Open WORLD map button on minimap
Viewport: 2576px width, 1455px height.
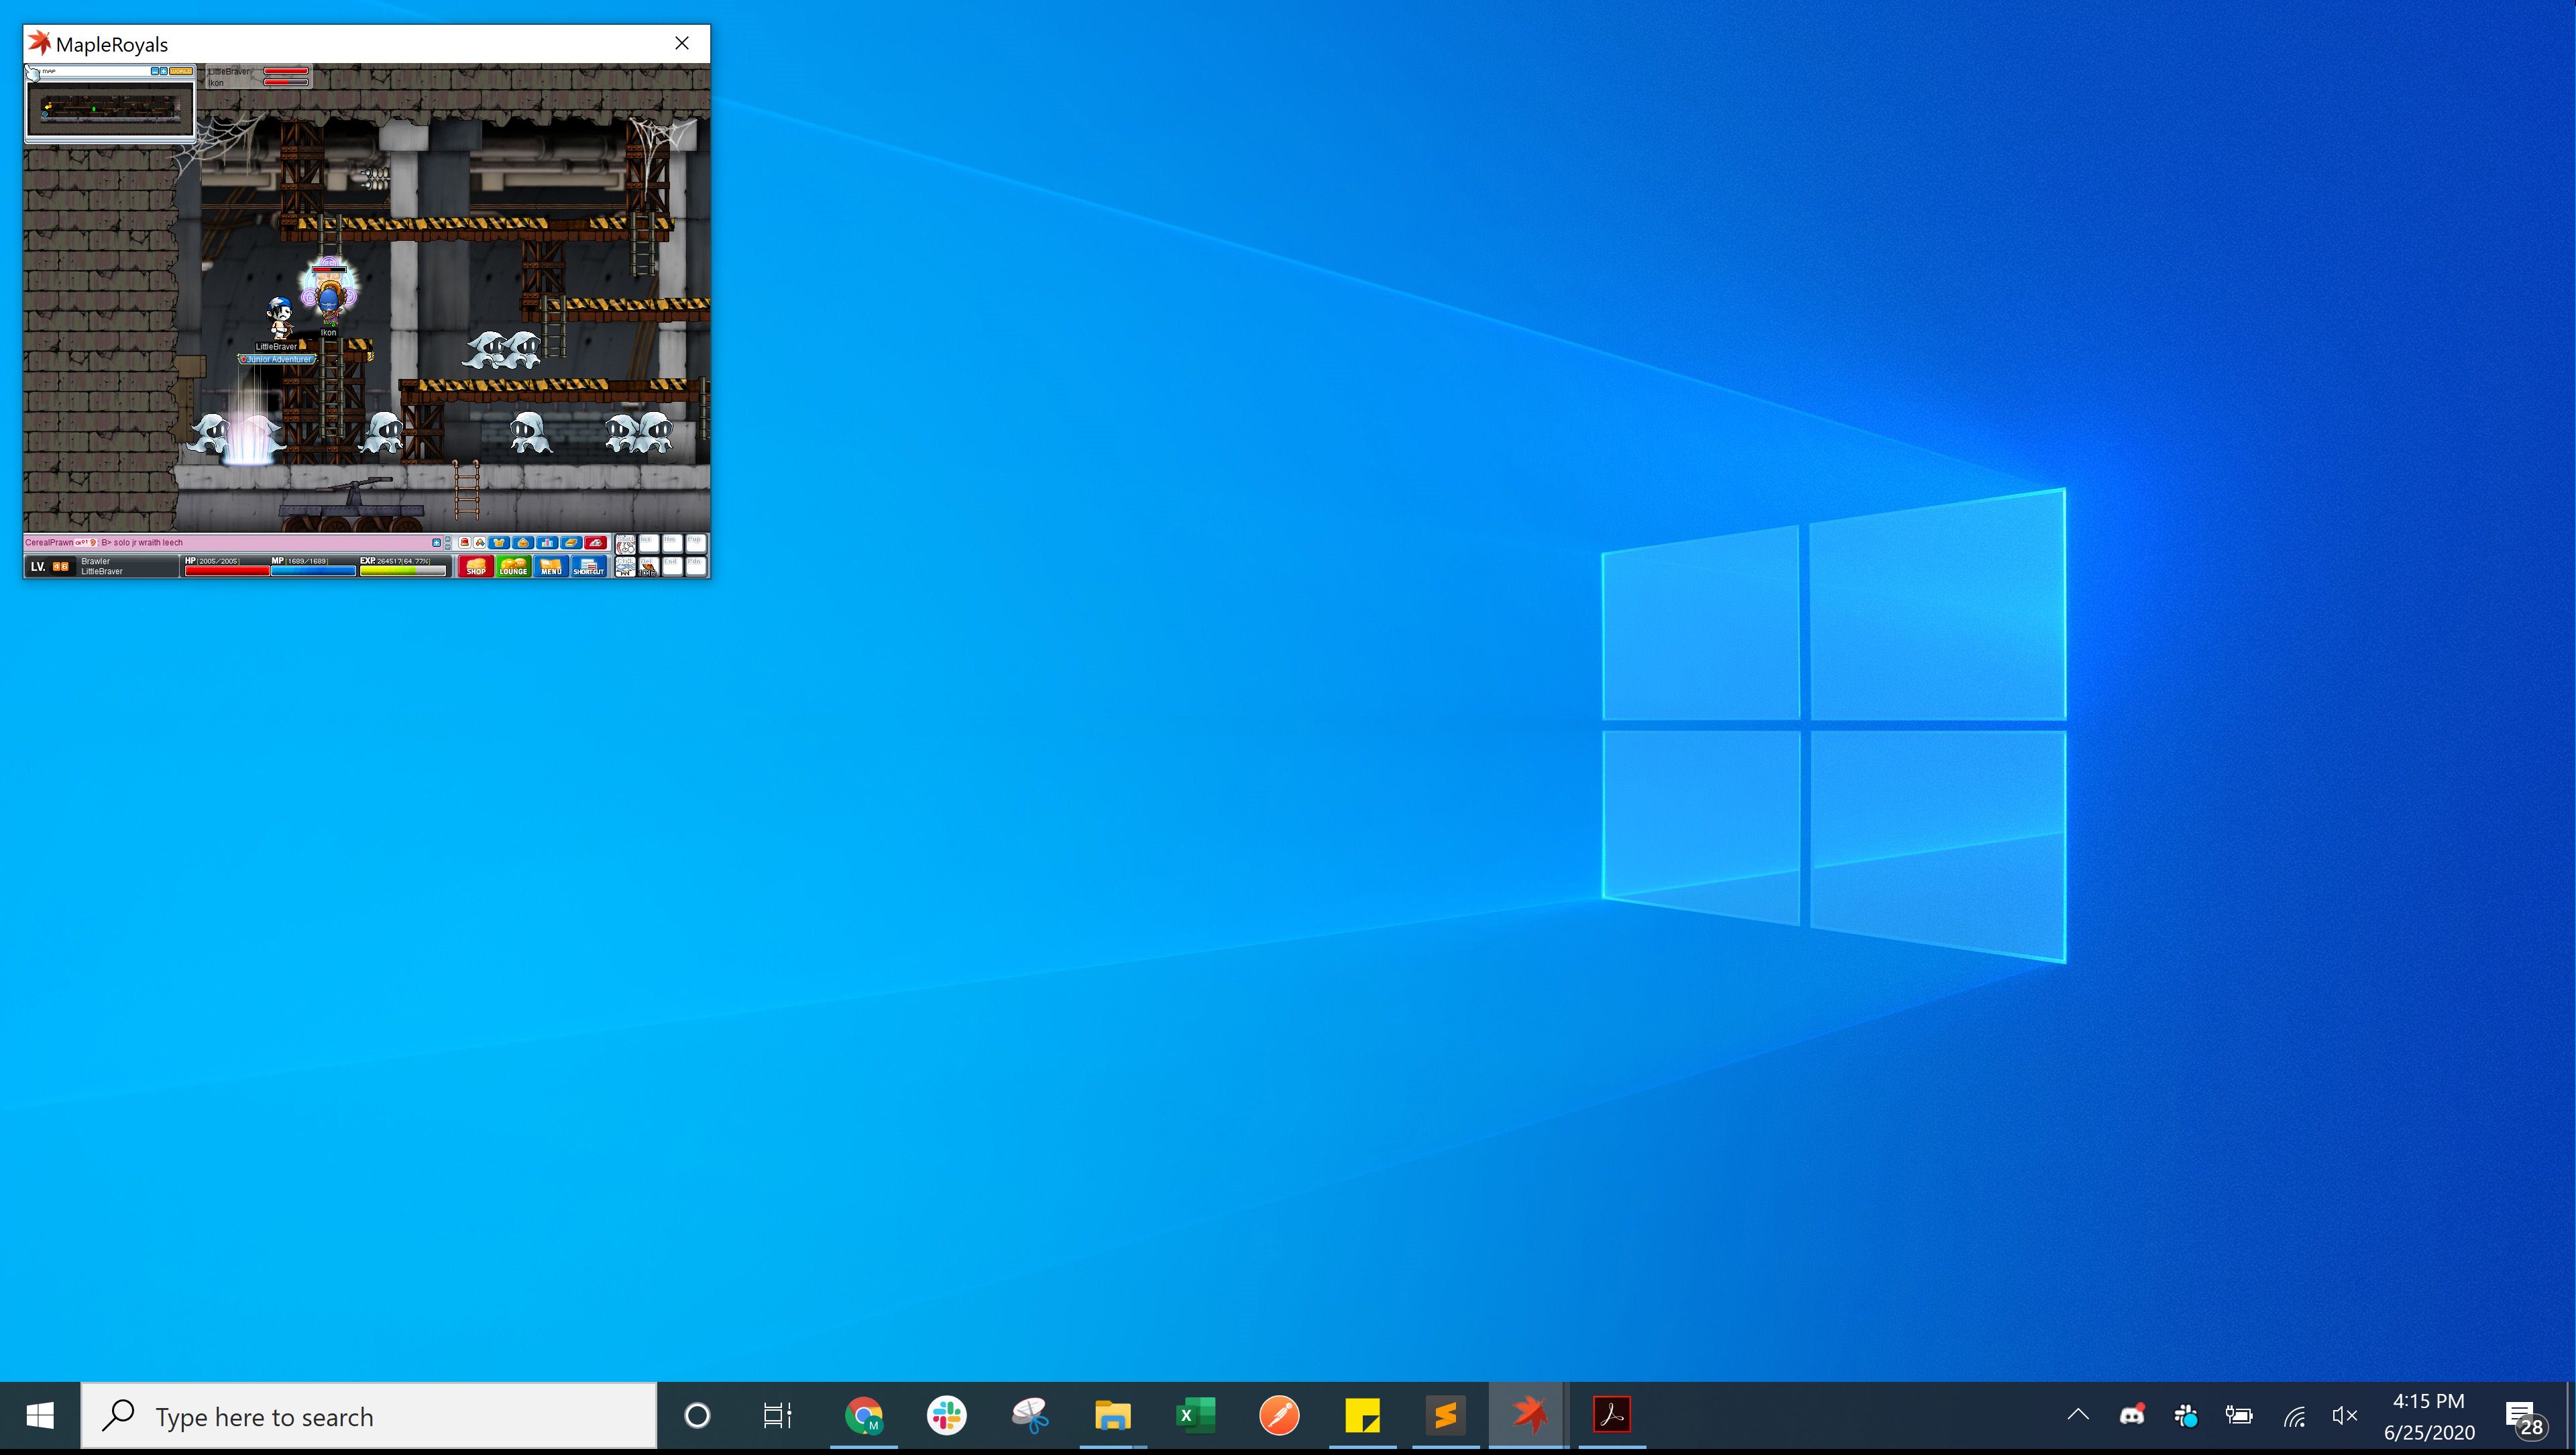(181, 72)
